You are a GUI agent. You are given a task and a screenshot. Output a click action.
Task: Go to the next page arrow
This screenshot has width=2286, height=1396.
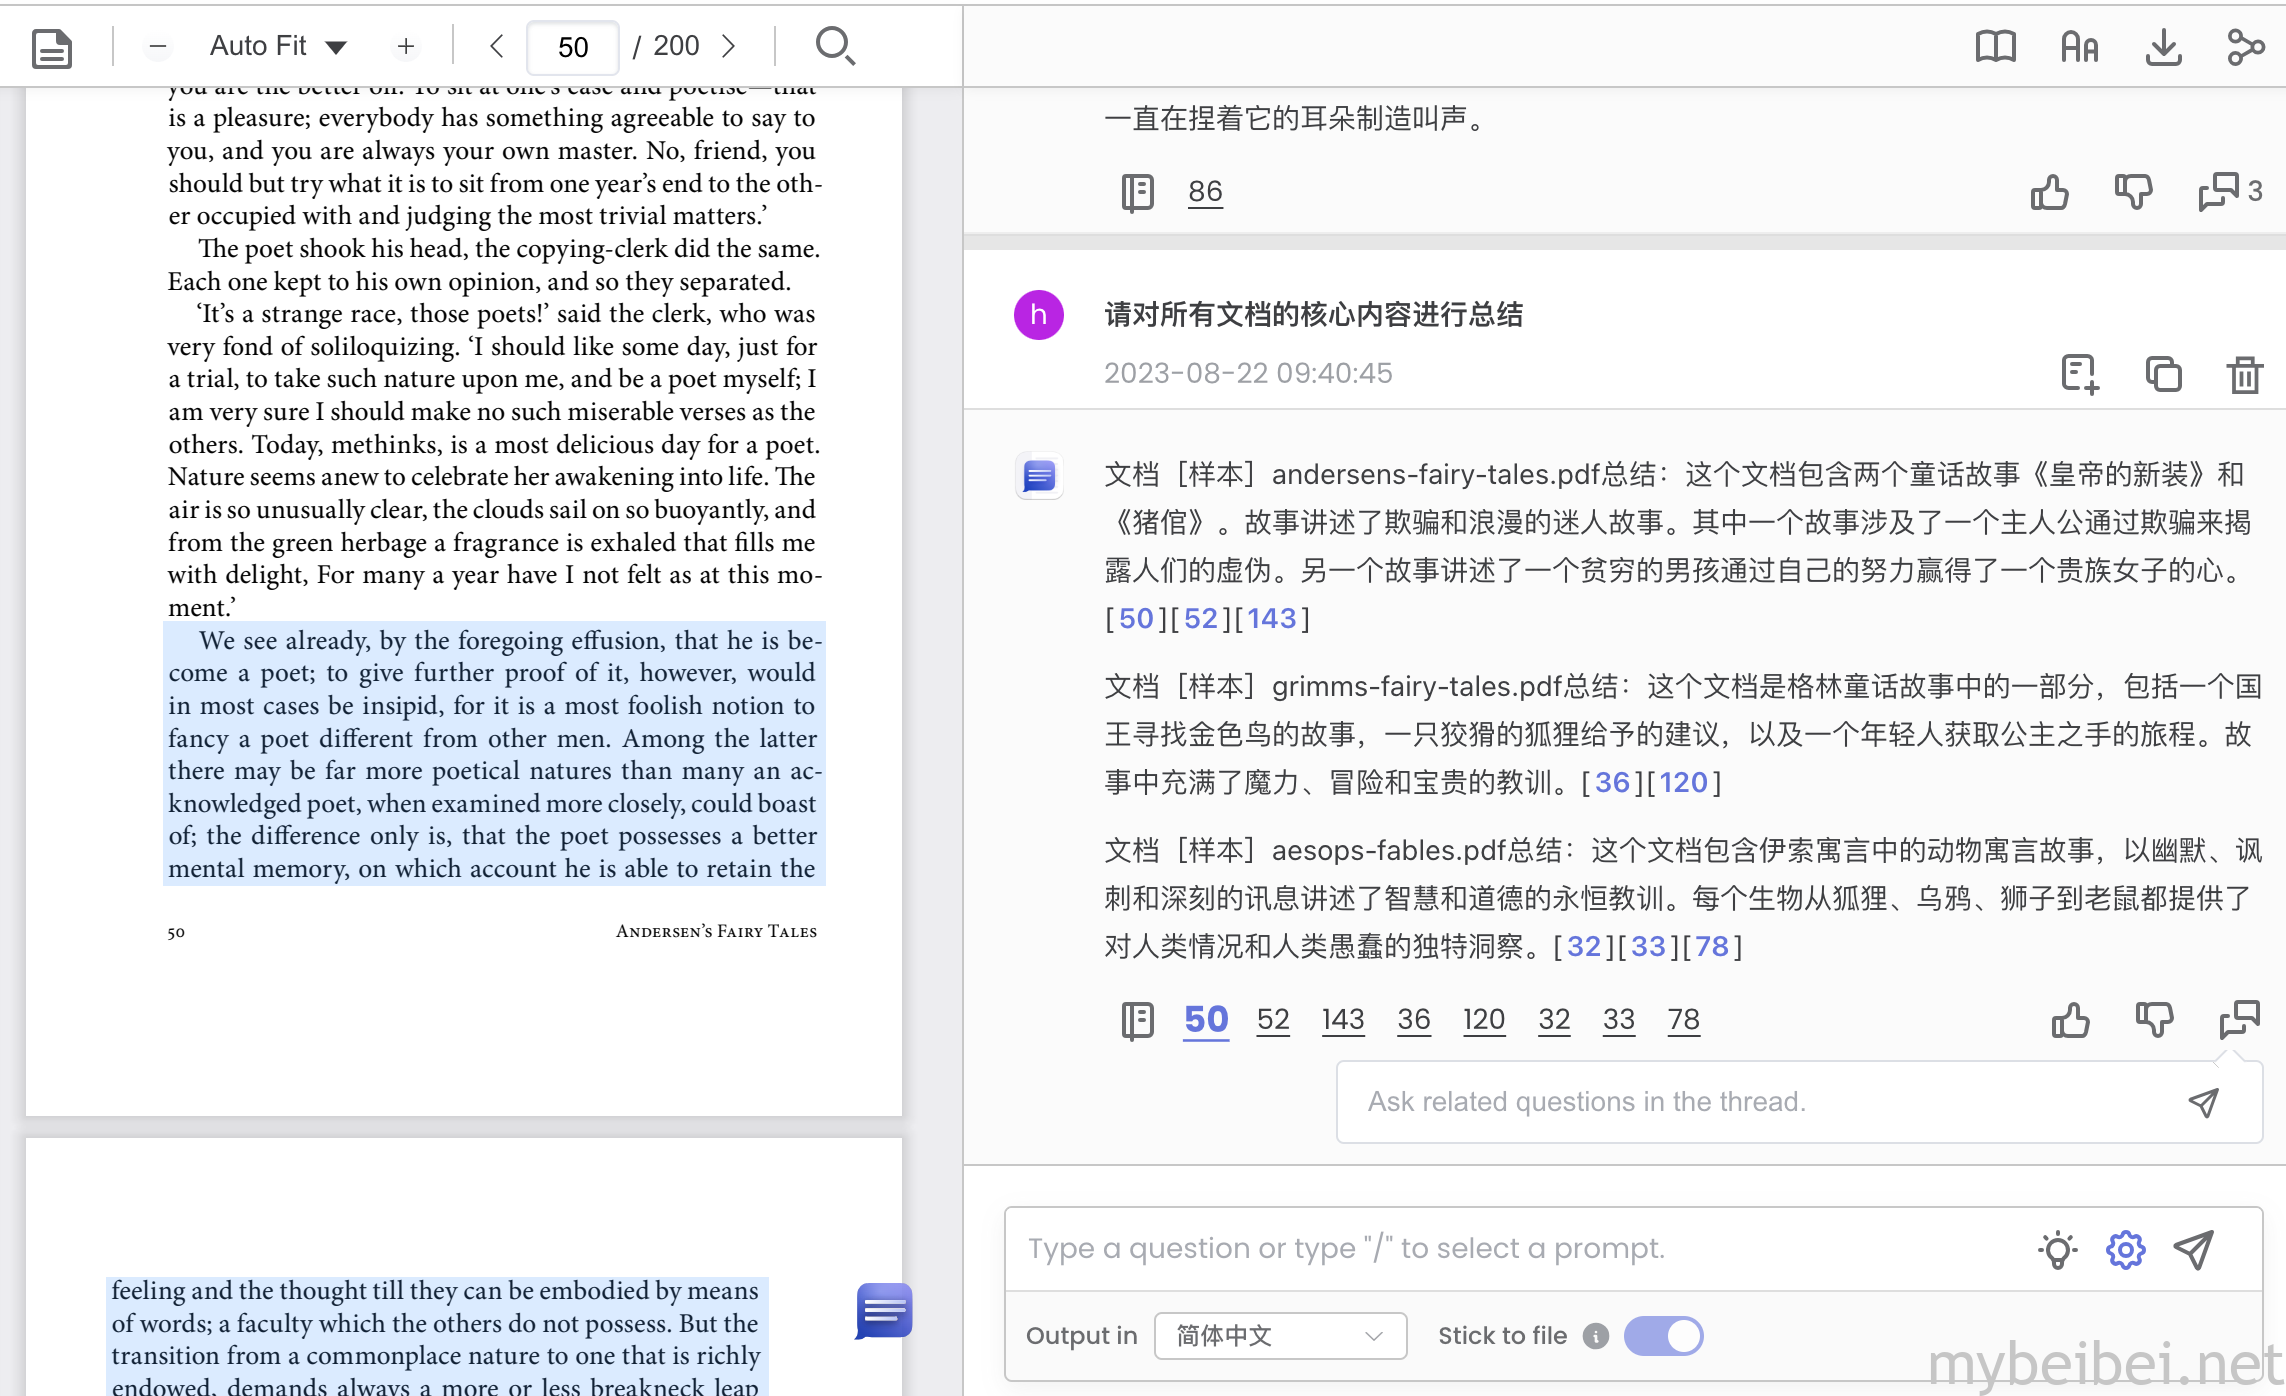pos(729,46)
